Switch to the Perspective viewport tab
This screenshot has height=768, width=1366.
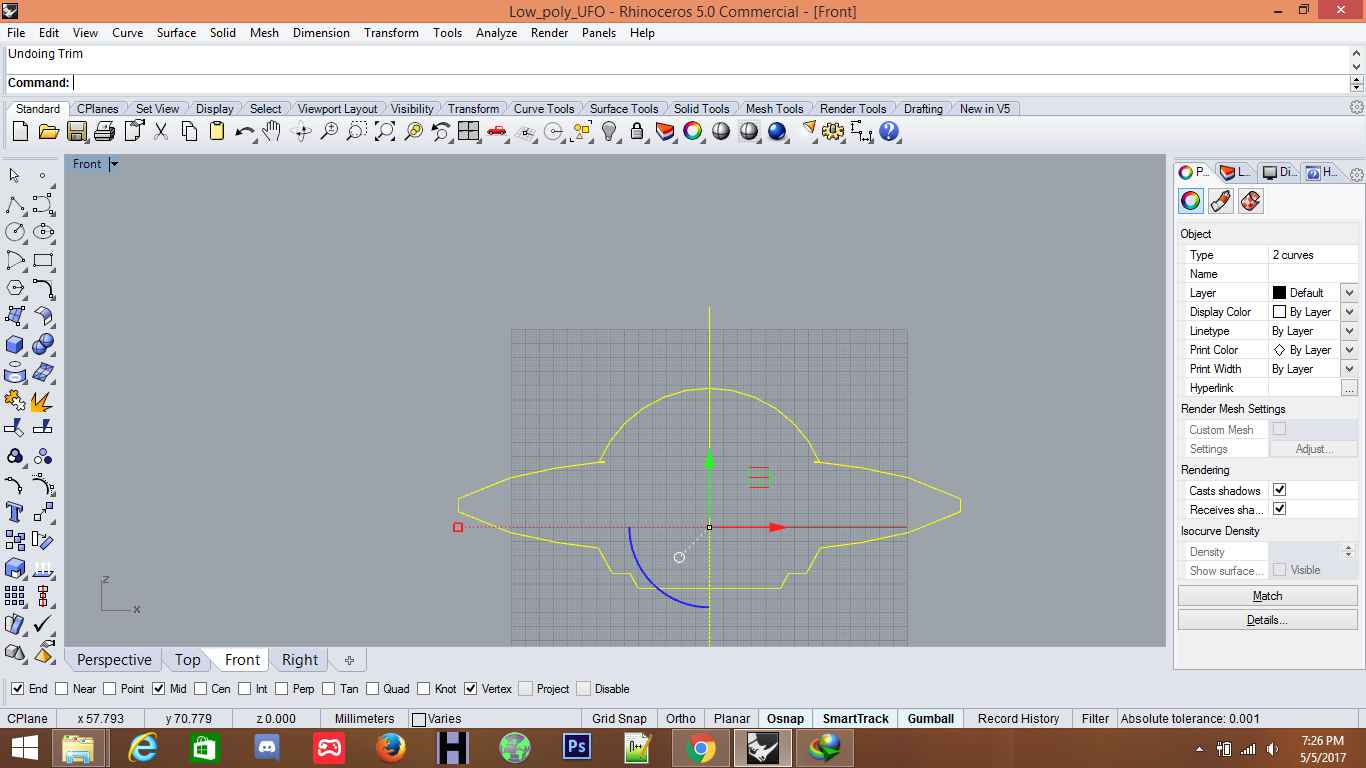114,660
